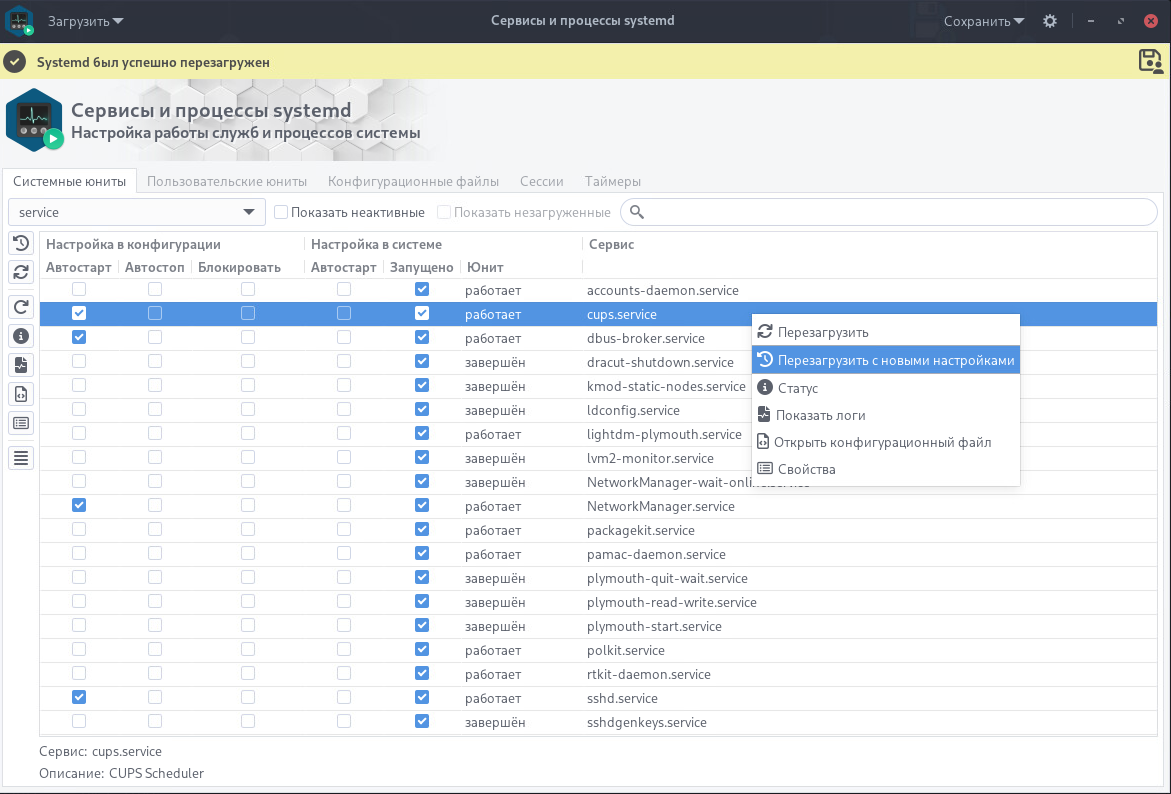Select "Свойства" in the context menu
The height and width of the screenshot is (794, 1171).
click(806, 469)
